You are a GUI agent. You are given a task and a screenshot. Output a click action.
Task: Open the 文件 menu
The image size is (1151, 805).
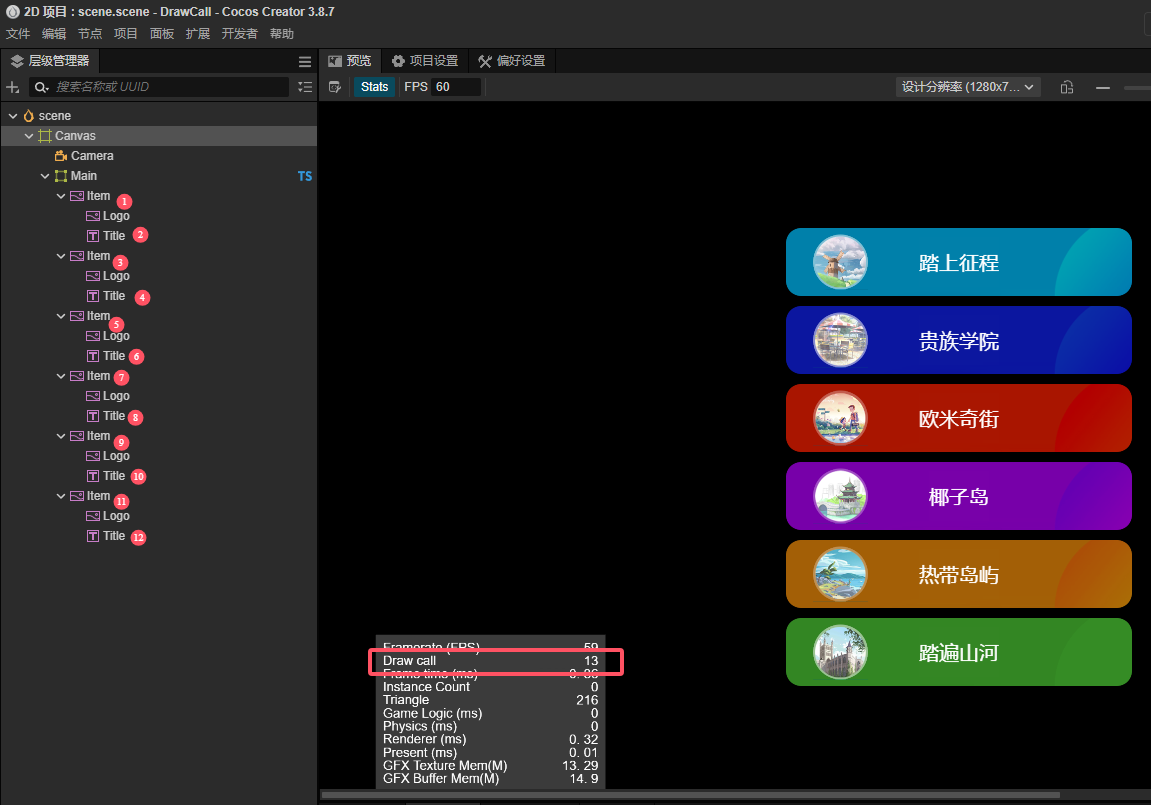18,34
